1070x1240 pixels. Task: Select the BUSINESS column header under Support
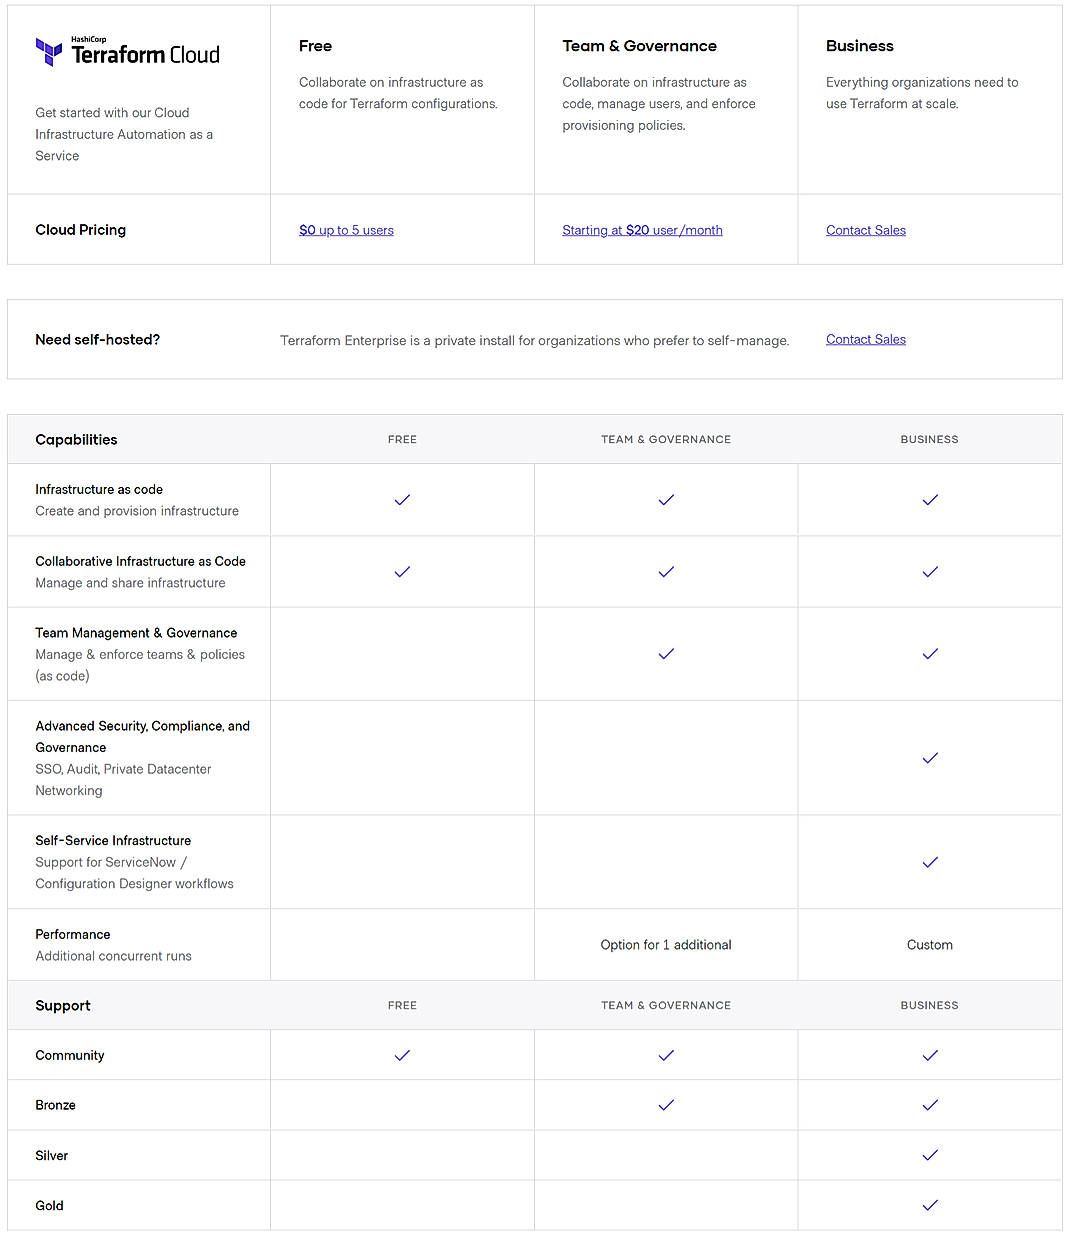[x=929, y=1005]
